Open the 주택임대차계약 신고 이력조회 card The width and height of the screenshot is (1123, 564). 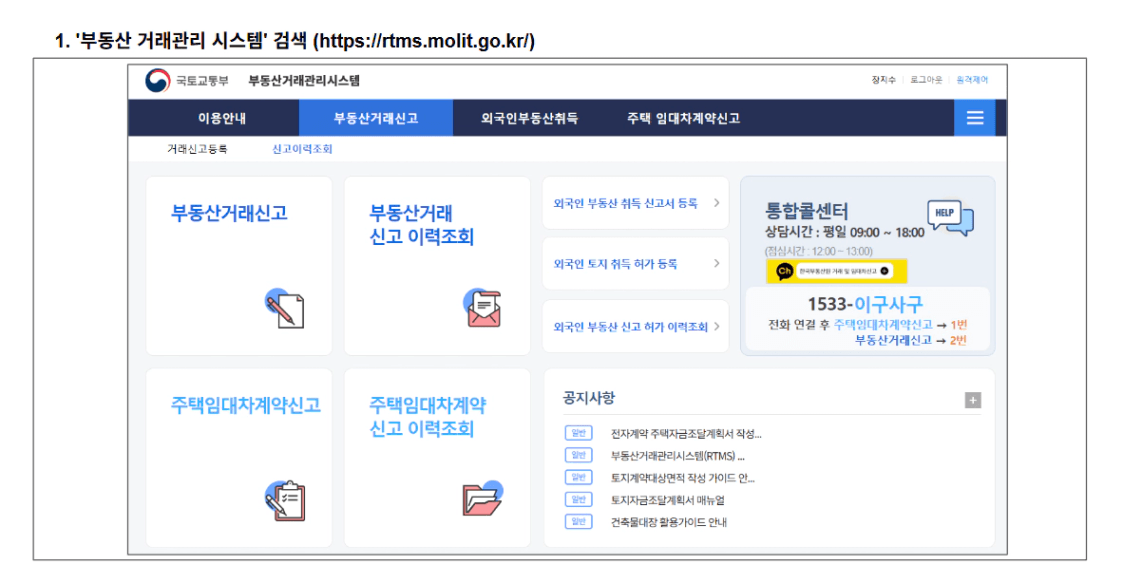coord(438,458)
